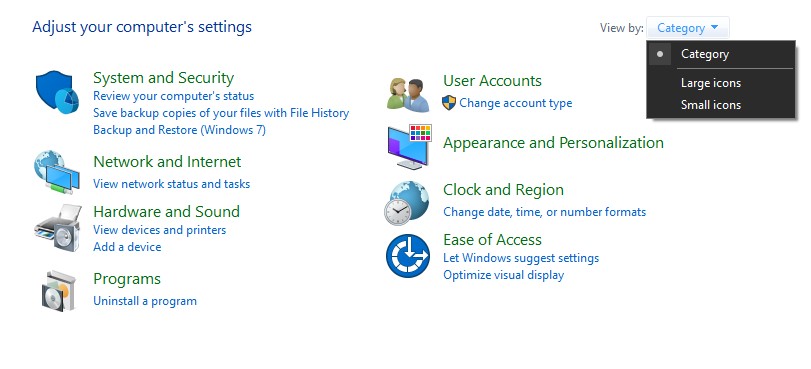811x369 pixels.
Task: Click Backup and Restore (Windows 7) link
Action: point(179,130)
